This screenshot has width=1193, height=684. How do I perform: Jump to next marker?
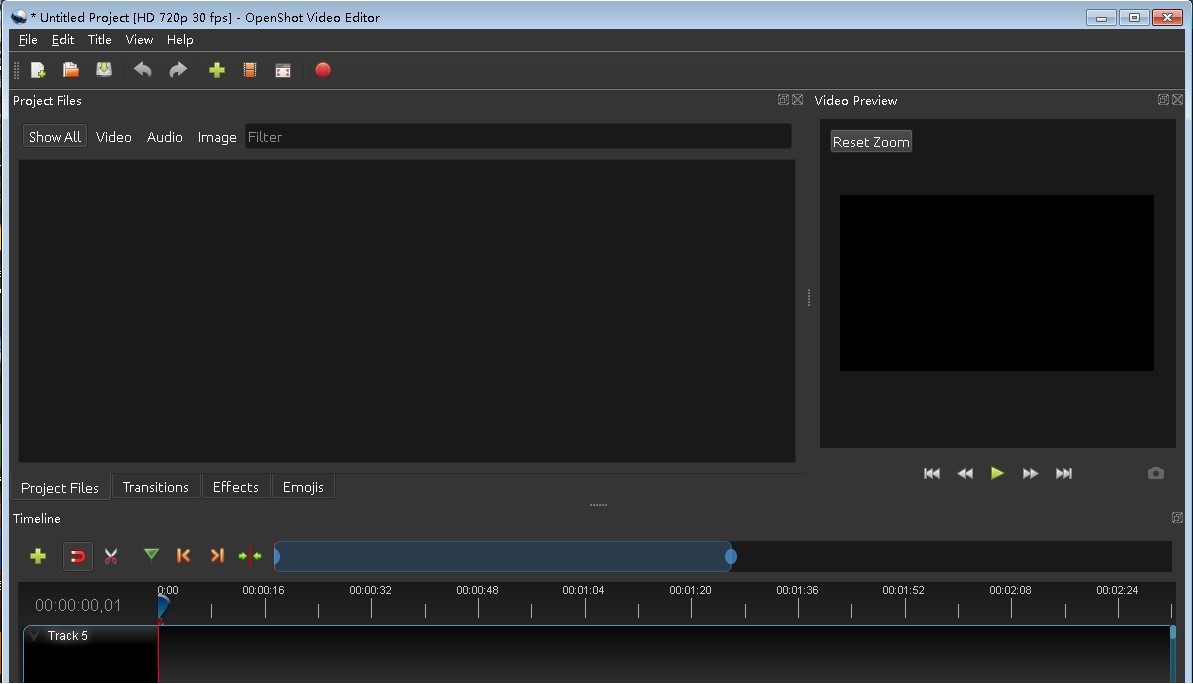(217, 555)
